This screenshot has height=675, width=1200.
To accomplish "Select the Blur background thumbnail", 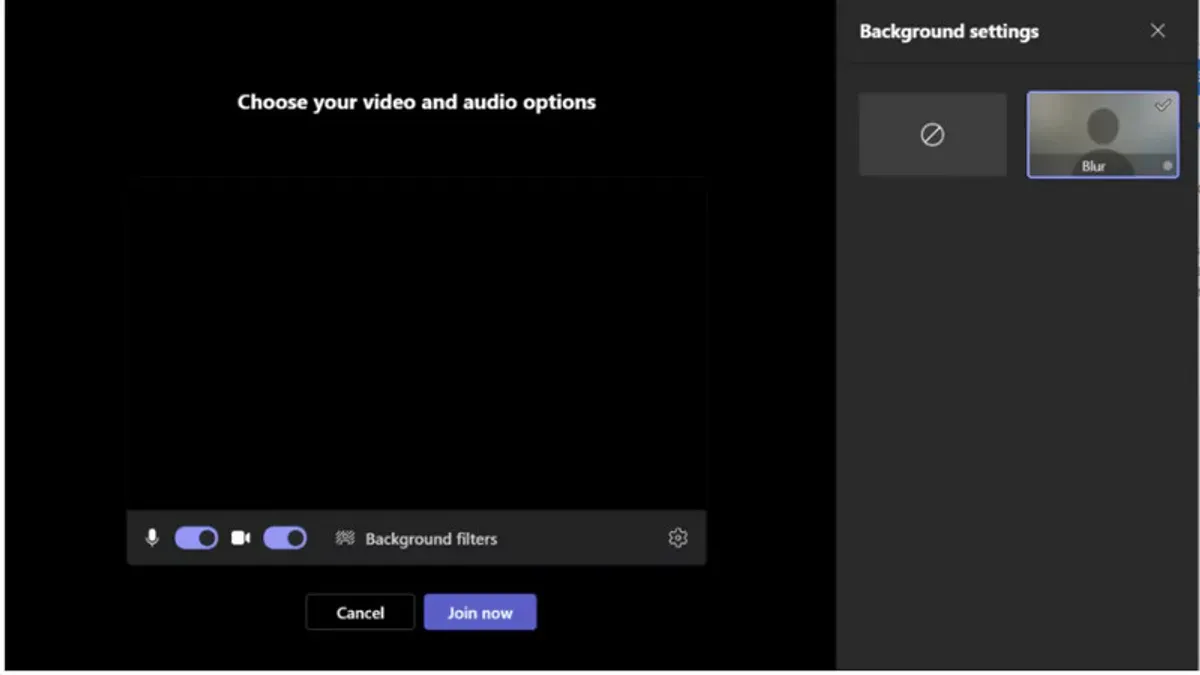I will (x=1103, y=135).
